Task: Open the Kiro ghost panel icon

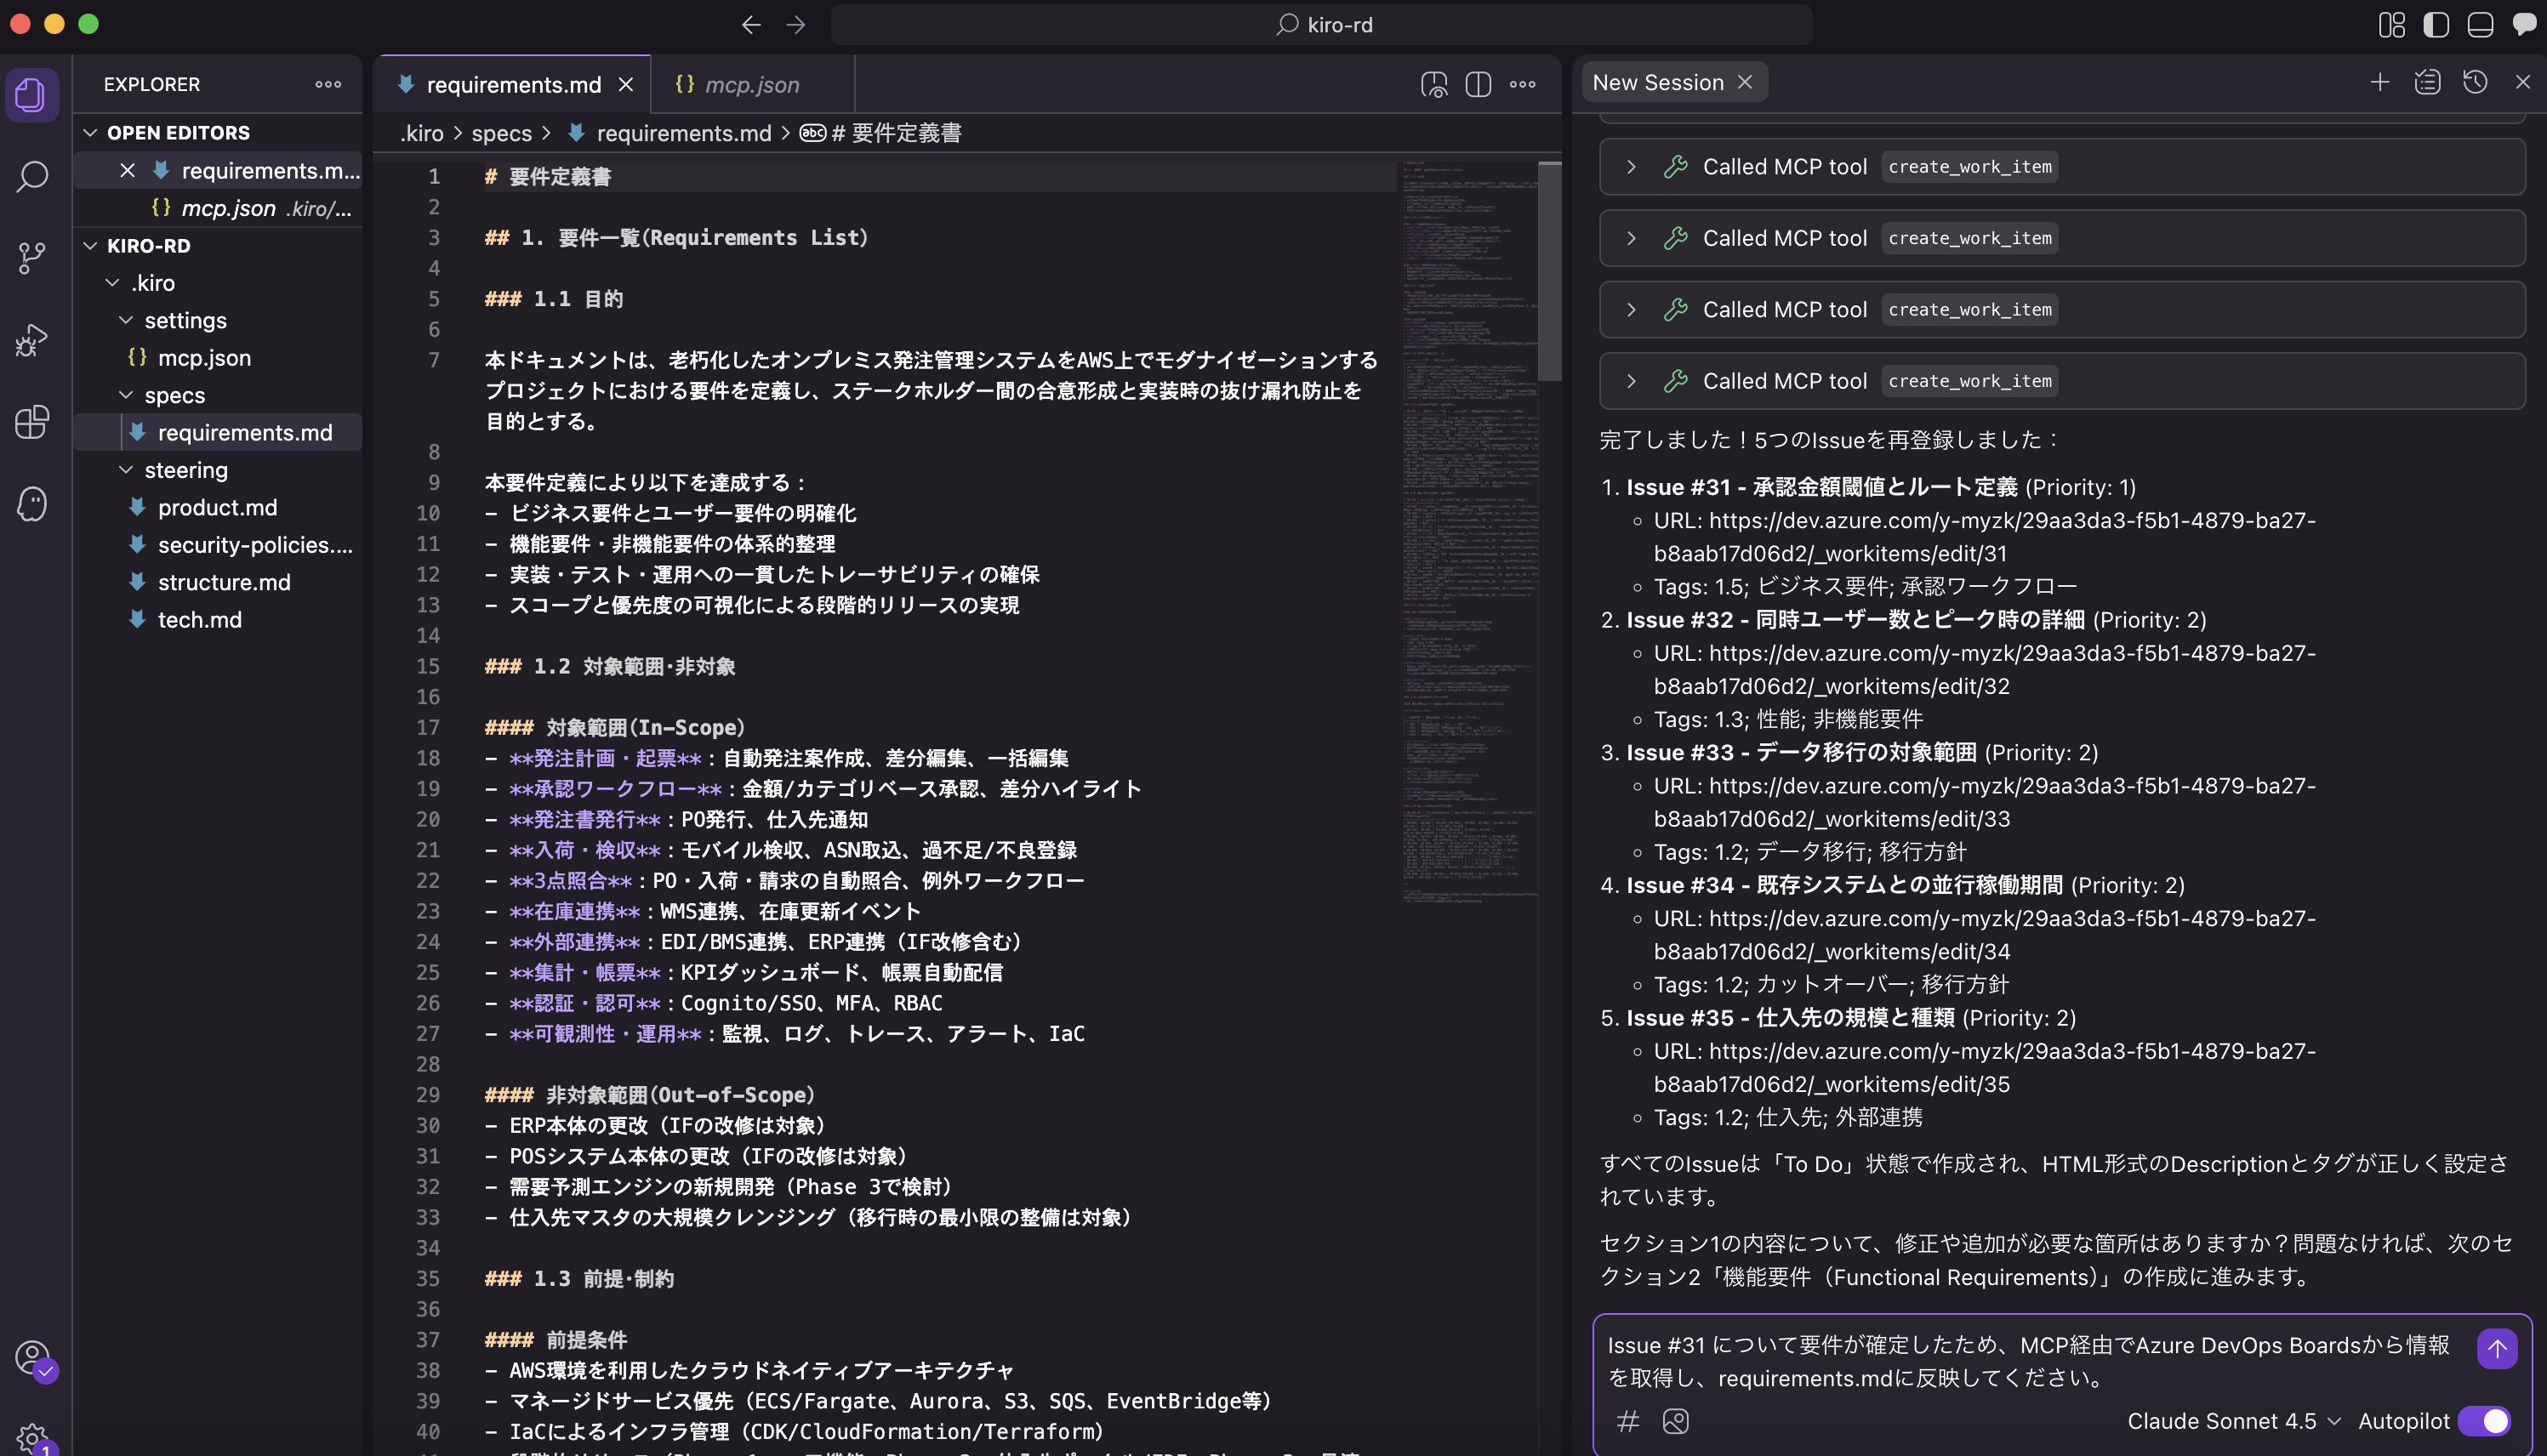Action: [x=32, y=503]
